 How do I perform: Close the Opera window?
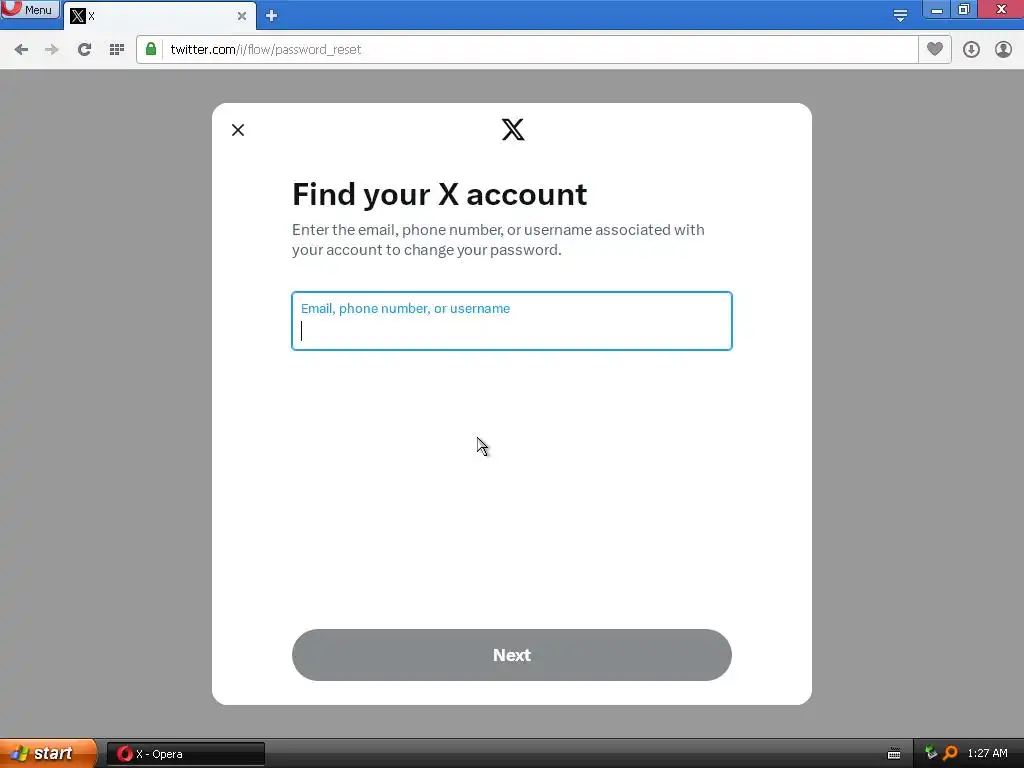pyautogui.click(x=1001, y=9)
